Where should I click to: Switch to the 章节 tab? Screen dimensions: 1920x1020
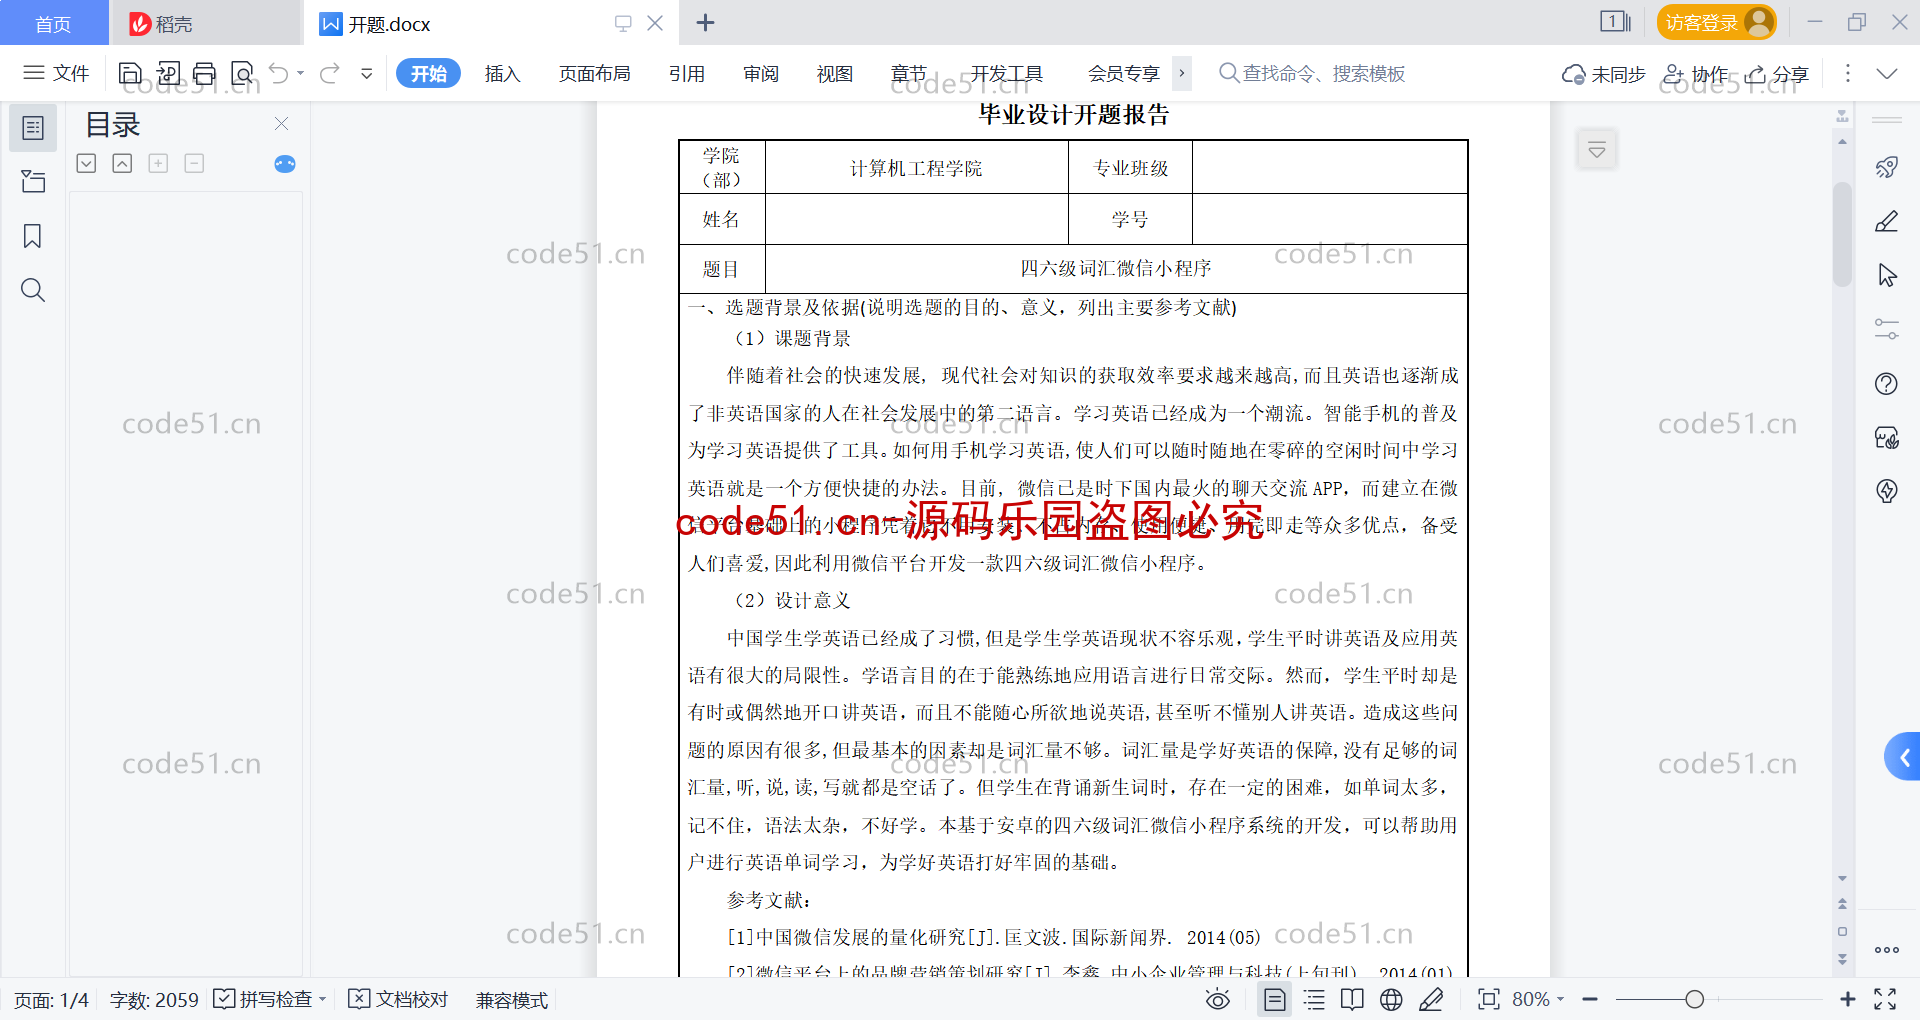pos(909,73)
